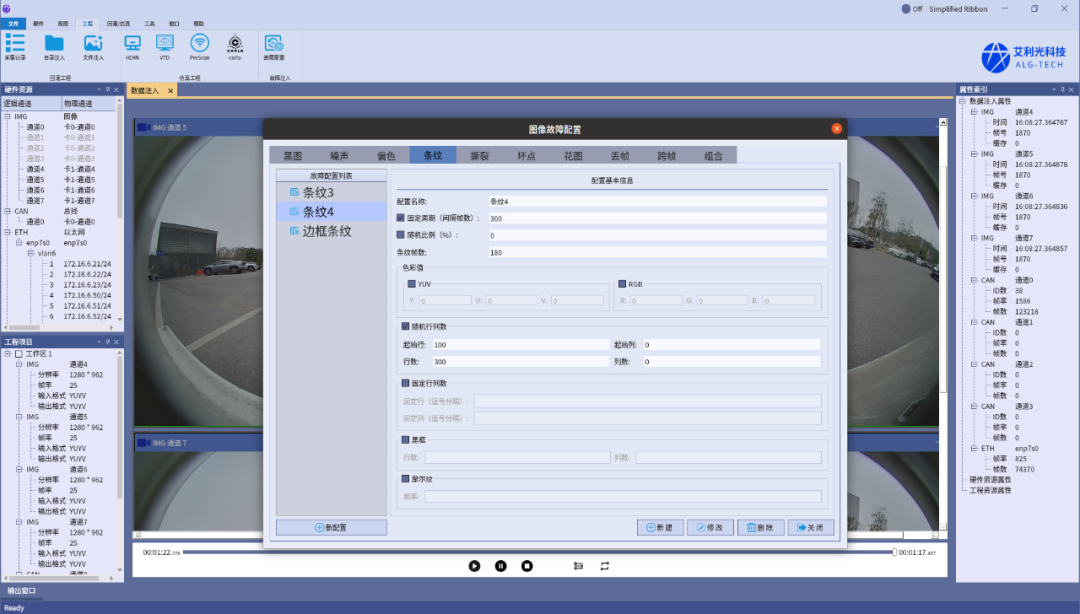
Task: Close the 属性索引 panel
Action: (1071, 90)
